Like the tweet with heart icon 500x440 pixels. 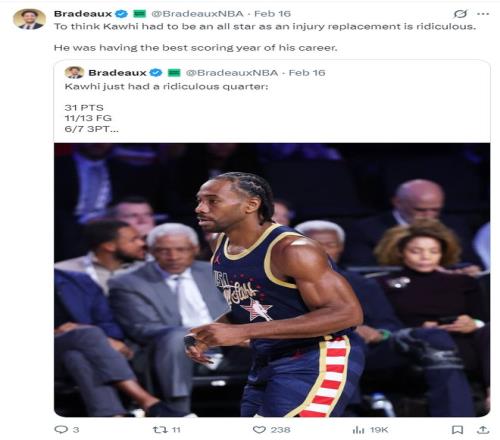pos(259,430)
